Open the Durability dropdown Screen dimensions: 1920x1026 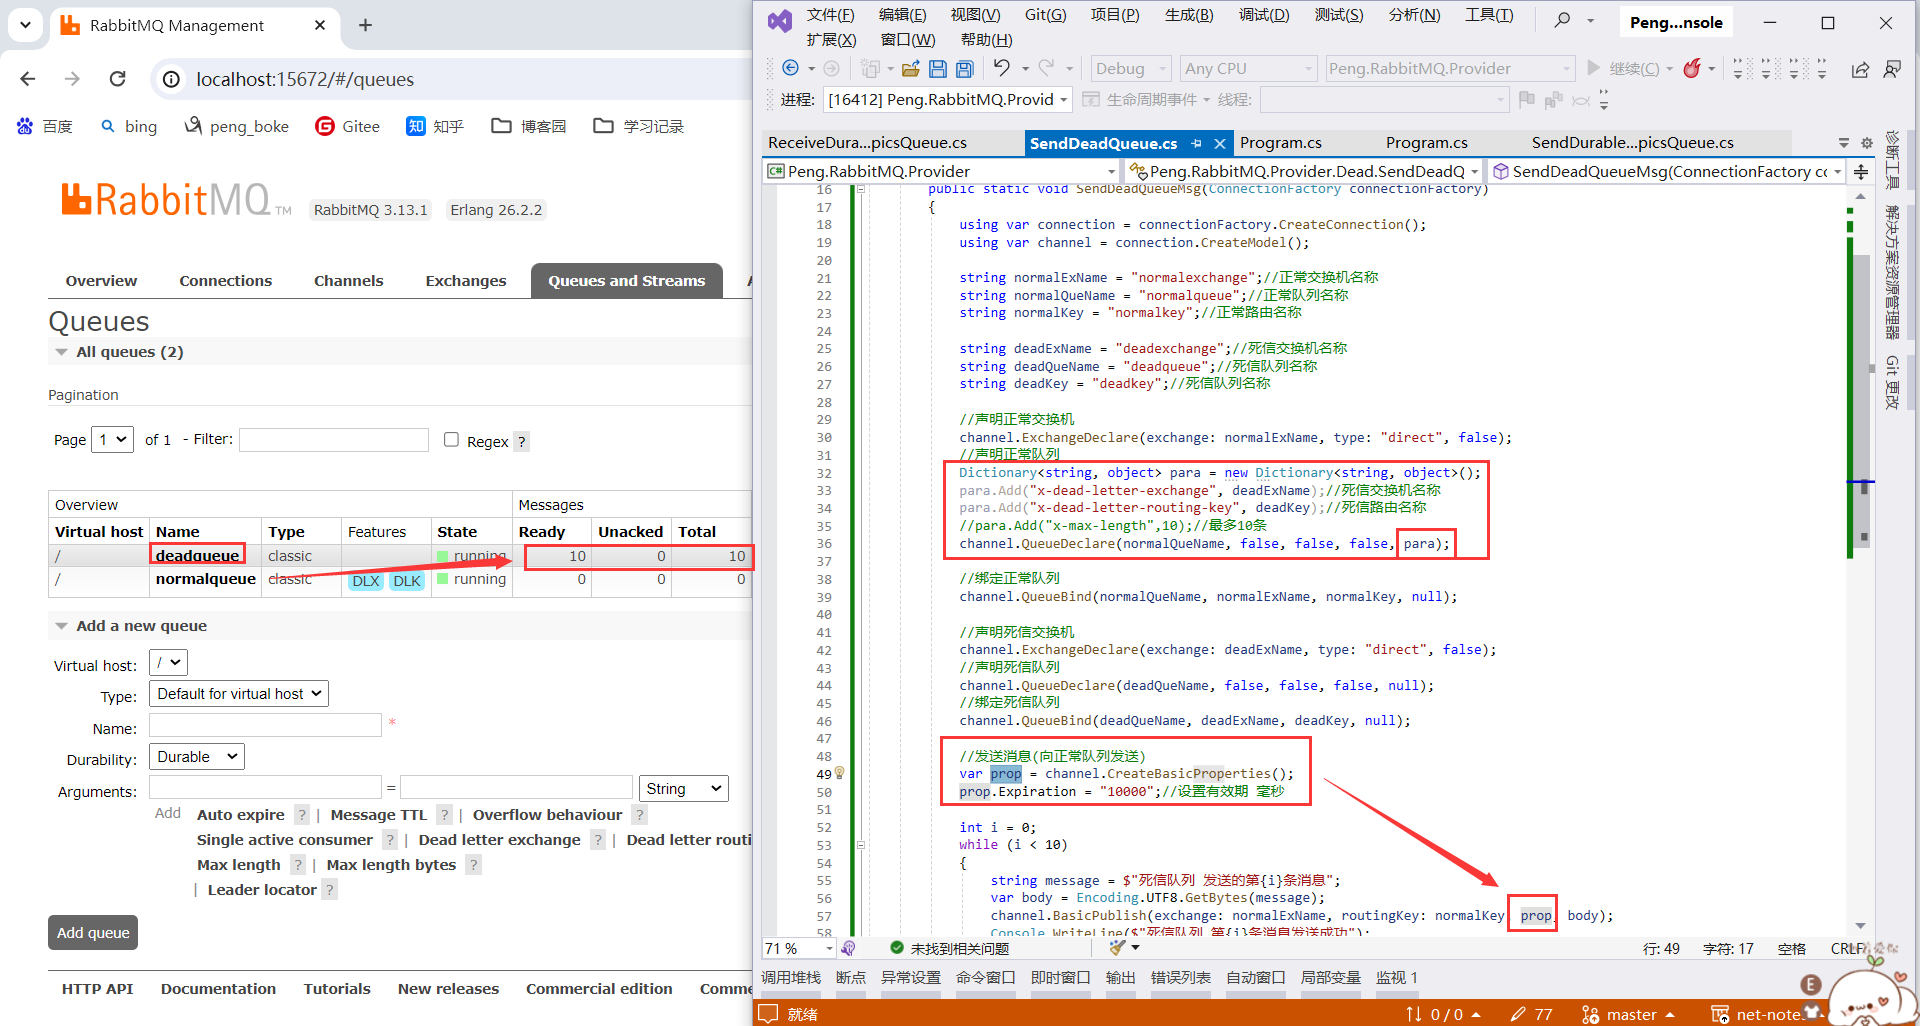coord(196,756)
